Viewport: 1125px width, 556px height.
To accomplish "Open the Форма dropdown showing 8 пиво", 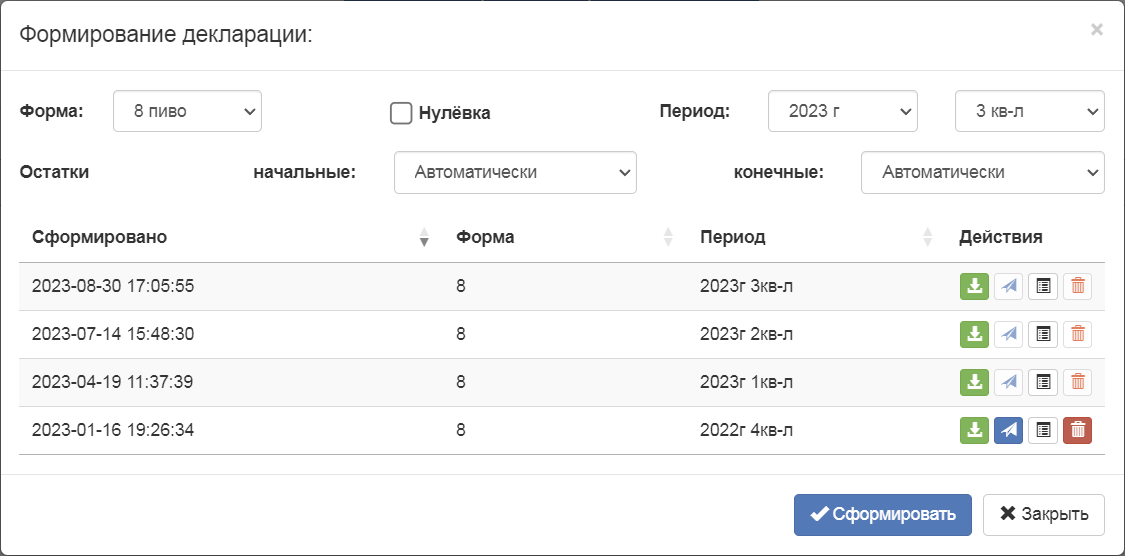I will point(187,111).
